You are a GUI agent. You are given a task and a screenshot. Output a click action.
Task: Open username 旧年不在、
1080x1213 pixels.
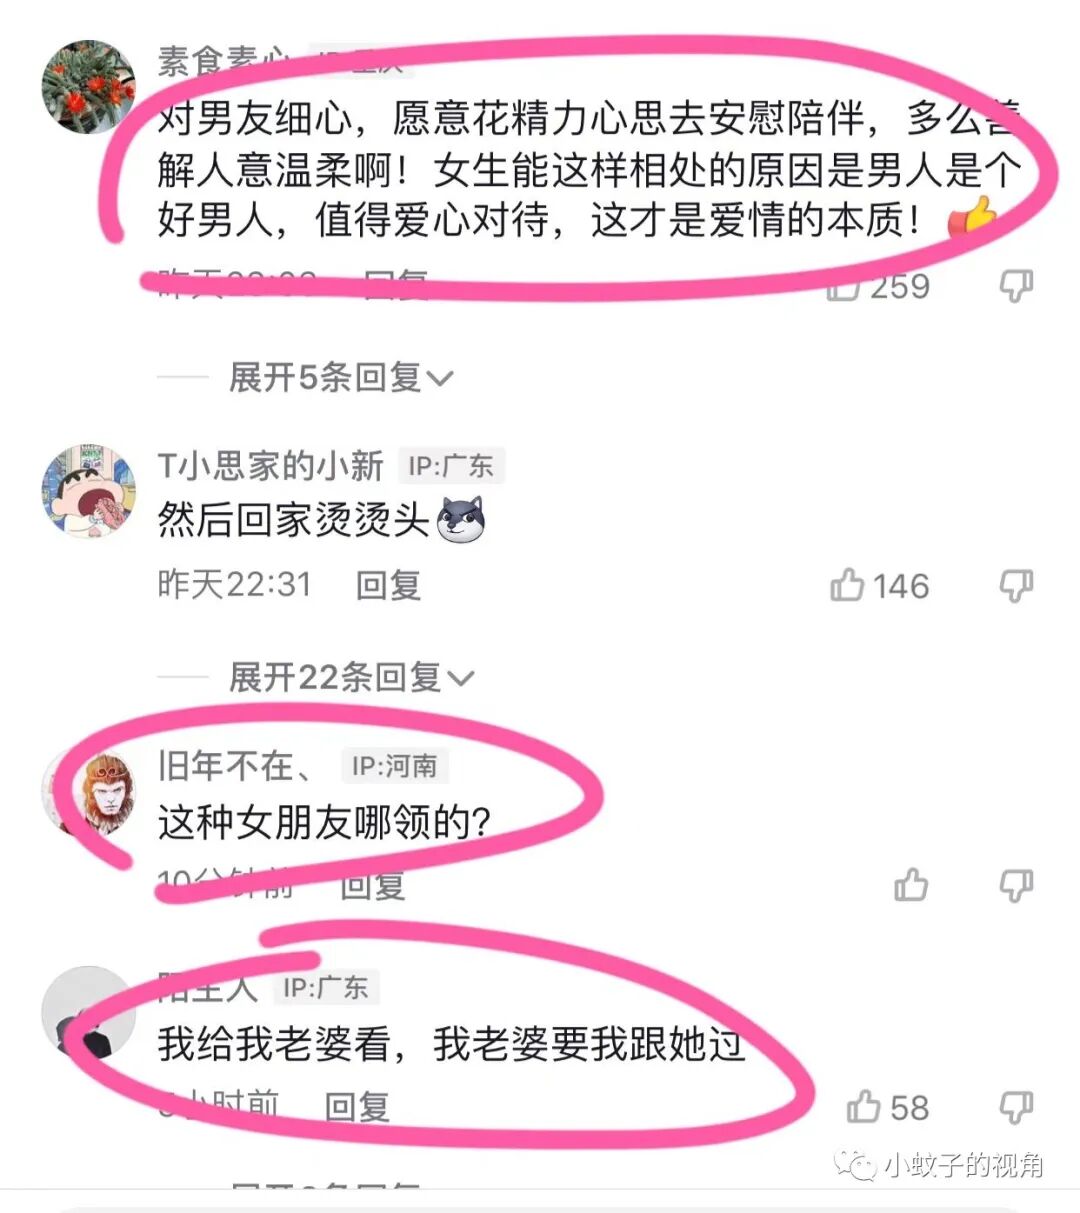[x=236, y=766]
